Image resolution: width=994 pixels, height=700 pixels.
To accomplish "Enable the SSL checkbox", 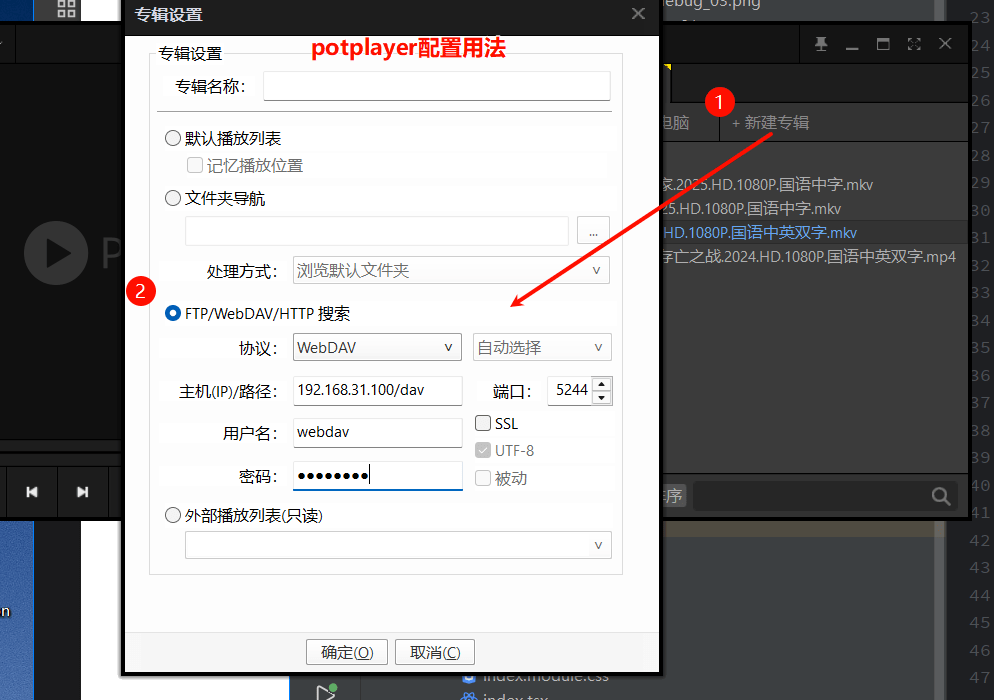I will pos(483,423).
